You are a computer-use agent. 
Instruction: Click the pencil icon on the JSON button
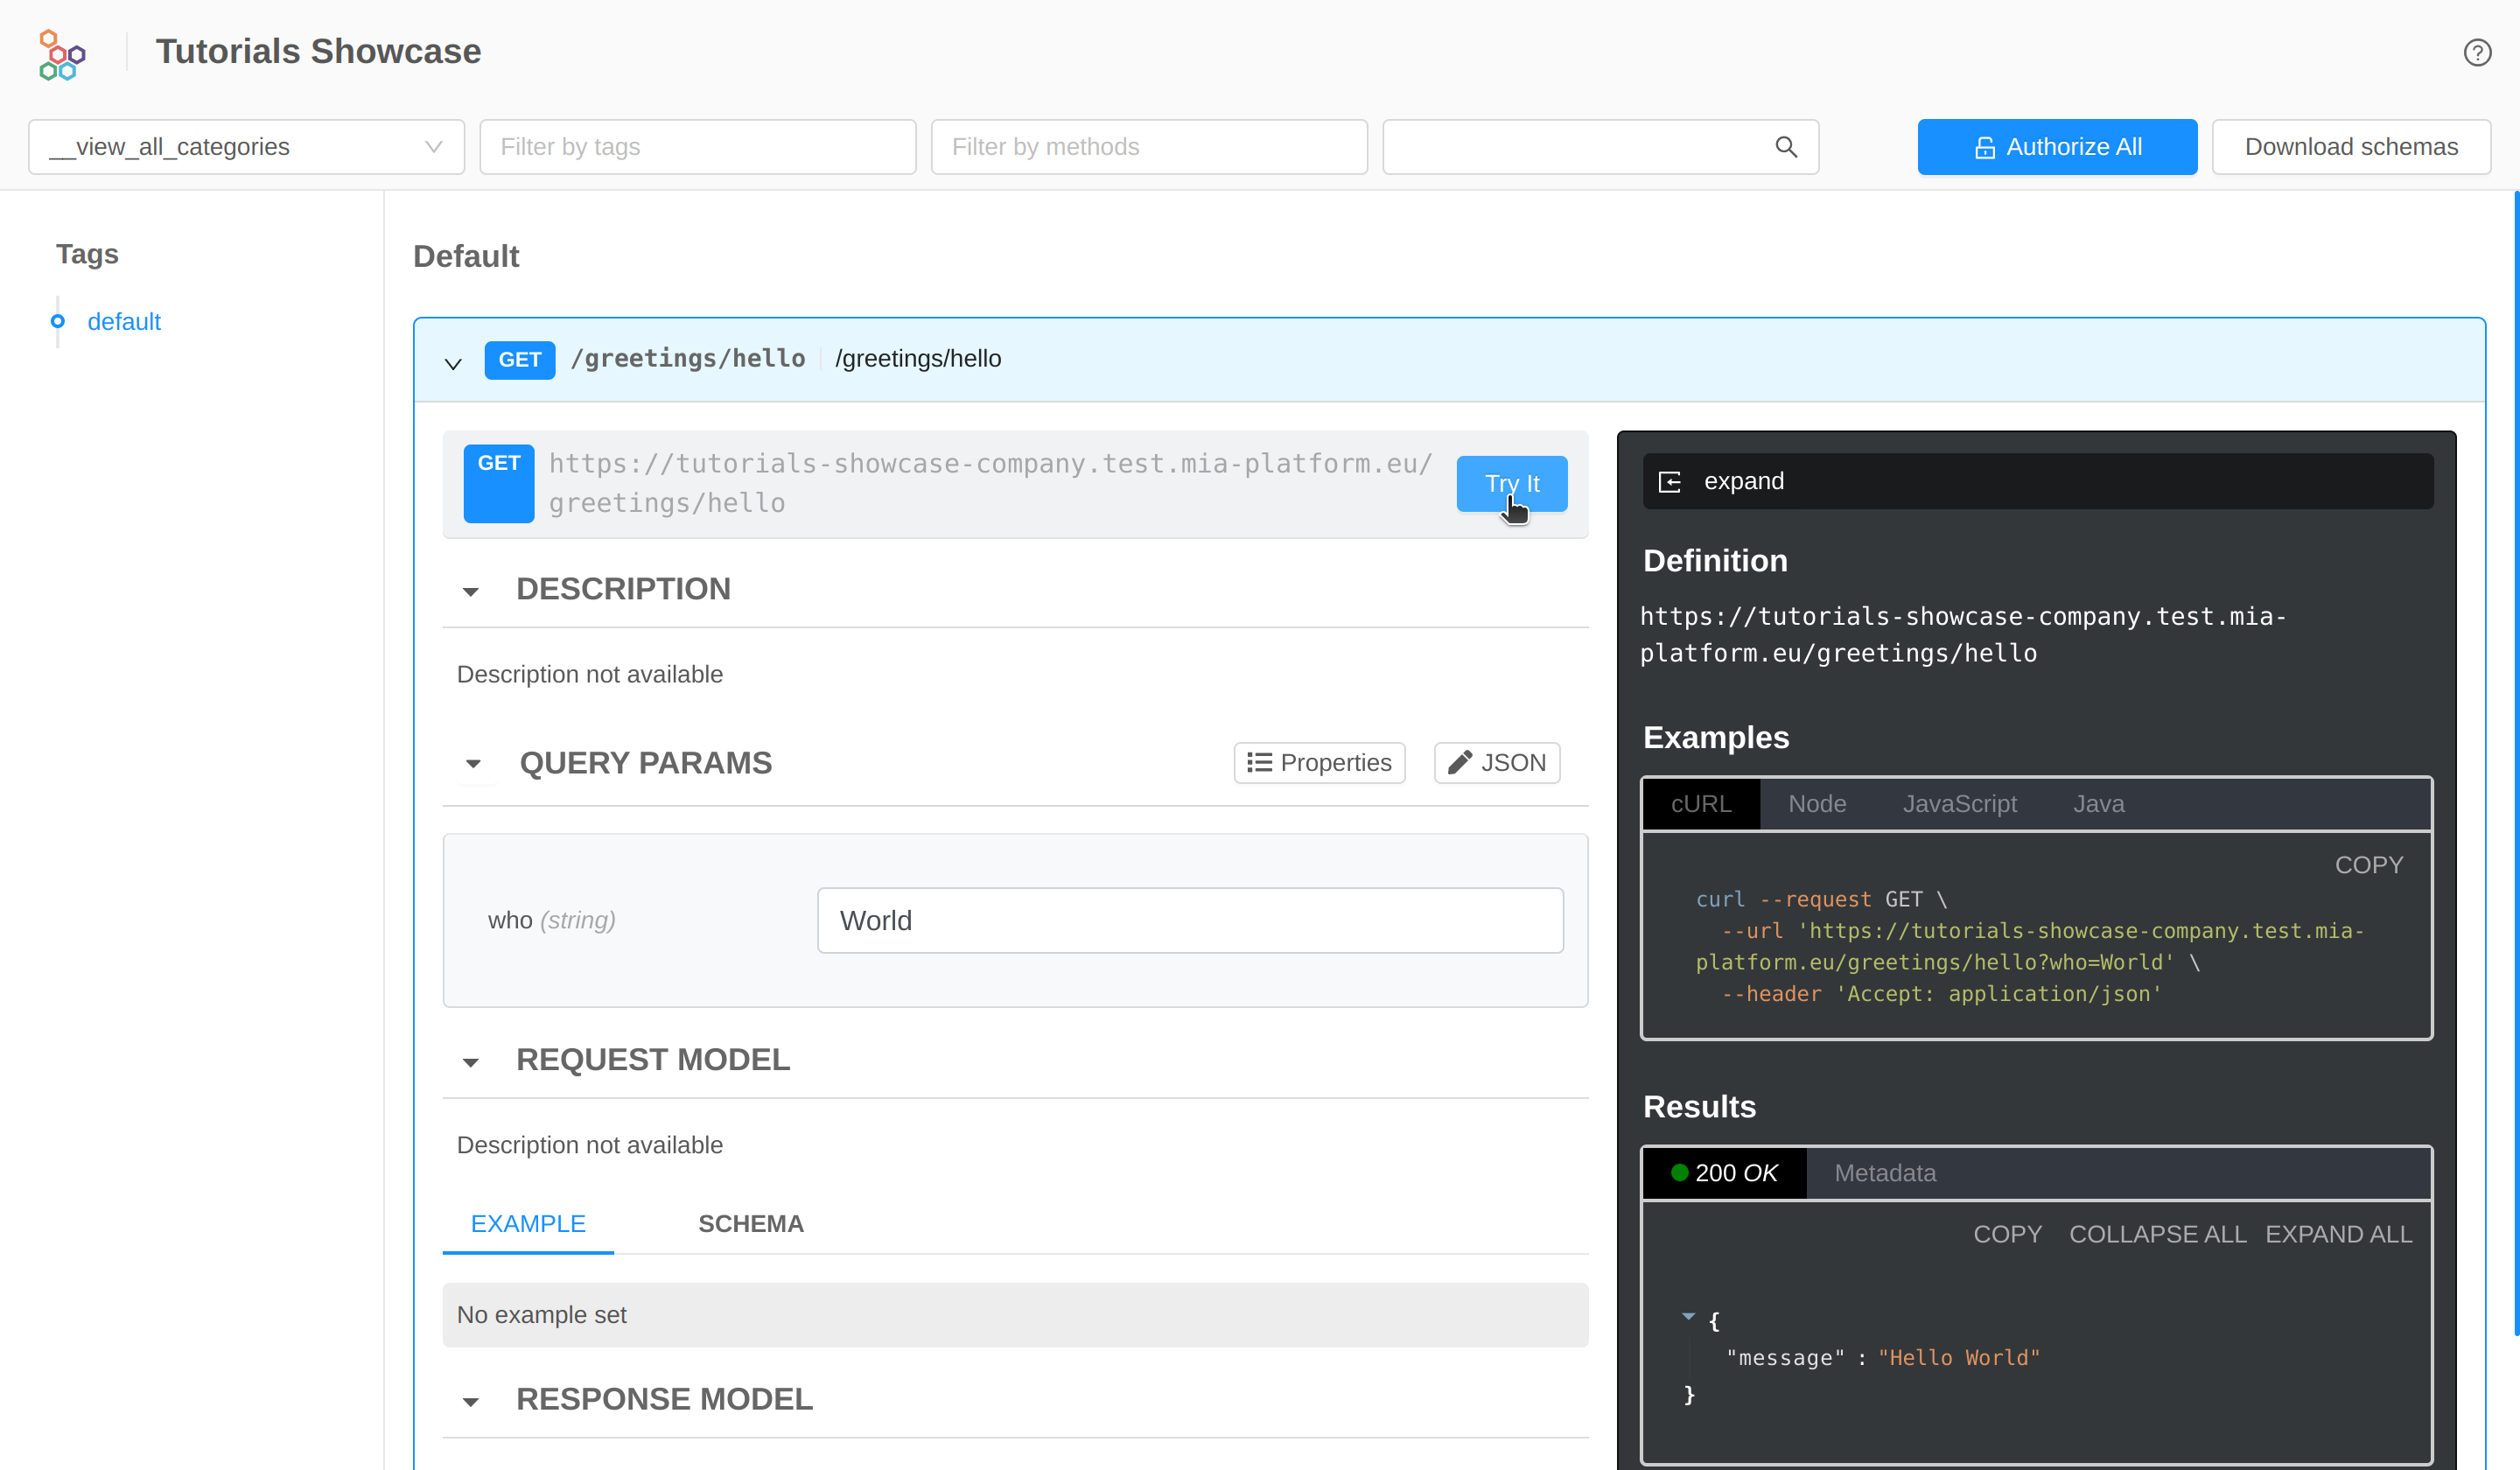pos(1460,762)
